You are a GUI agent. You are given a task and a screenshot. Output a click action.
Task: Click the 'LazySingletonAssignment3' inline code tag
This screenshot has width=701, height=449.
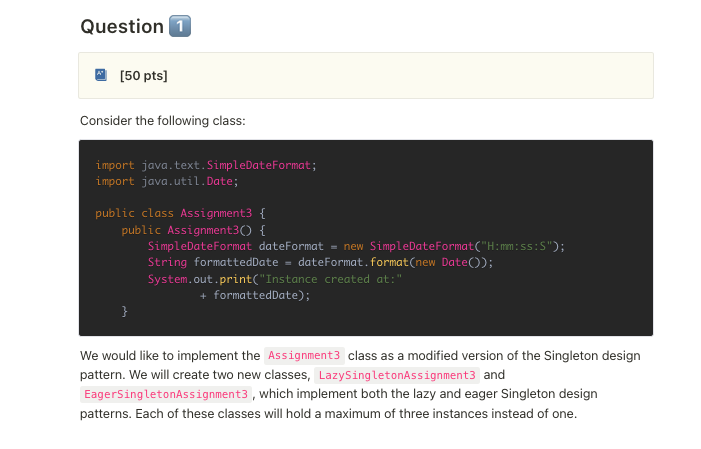[397, 375]
